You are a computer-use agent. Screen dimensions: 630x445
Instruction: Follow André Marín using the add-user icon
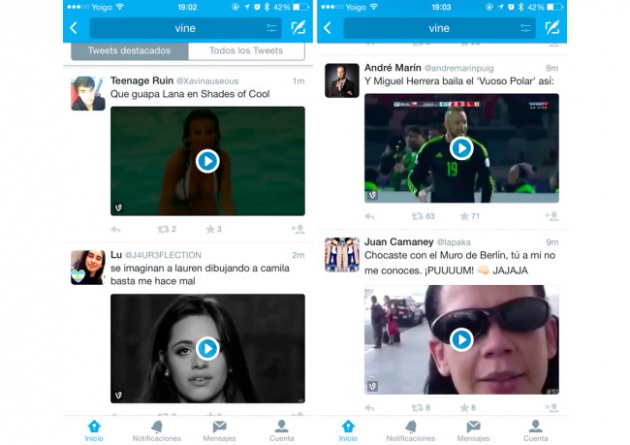[x=551, y=216]
